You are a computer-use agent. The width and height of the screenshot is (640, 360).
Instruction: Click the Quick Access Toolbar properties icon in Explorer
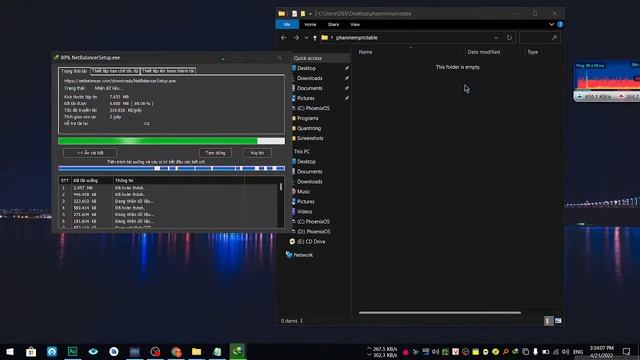point(294,13)
